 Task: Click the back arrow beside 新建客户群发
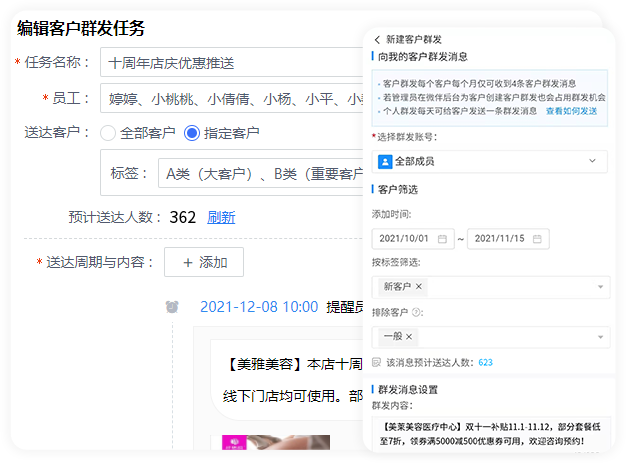click(377, 39)
